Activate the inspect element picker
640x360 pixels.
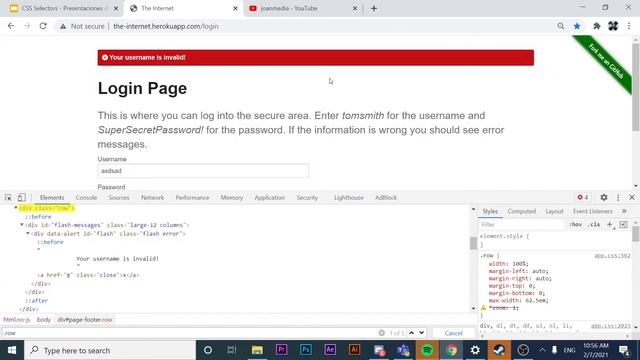(8, 198)
